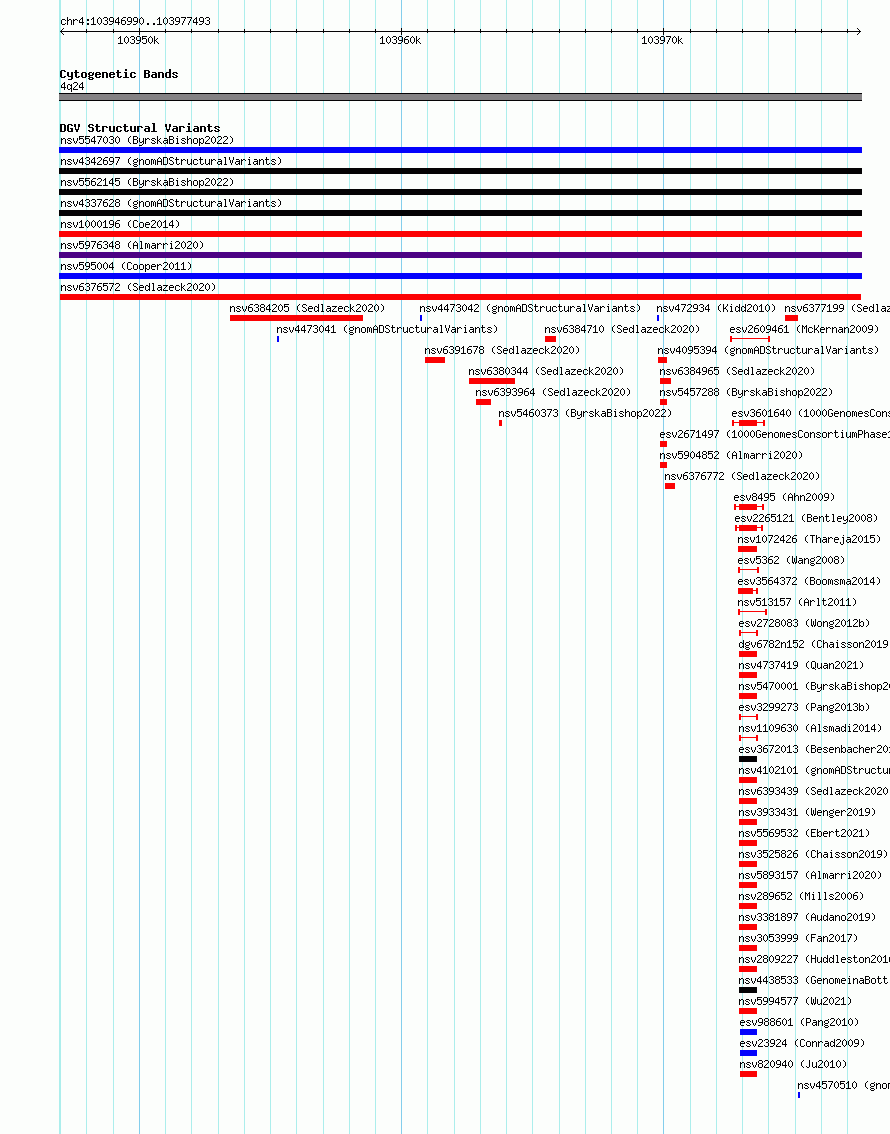The image size is (890, 1134).
Task: Click nsv5460373 (ByrskaBishop2022) label
Action: pos(585,413)
